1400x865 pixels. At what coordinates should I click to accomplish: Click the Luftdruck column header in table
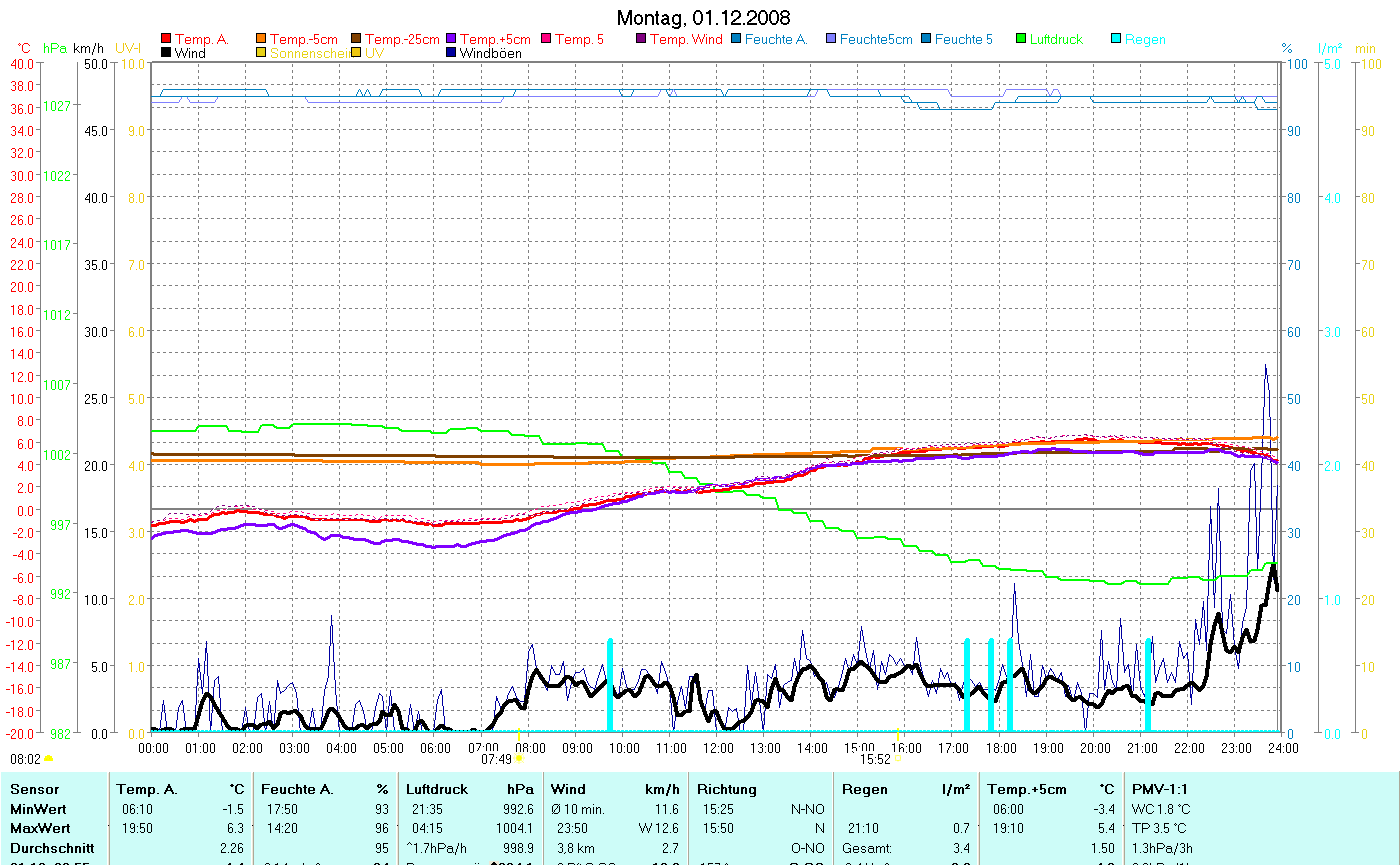pyautogui.click(x=437, y=789)
